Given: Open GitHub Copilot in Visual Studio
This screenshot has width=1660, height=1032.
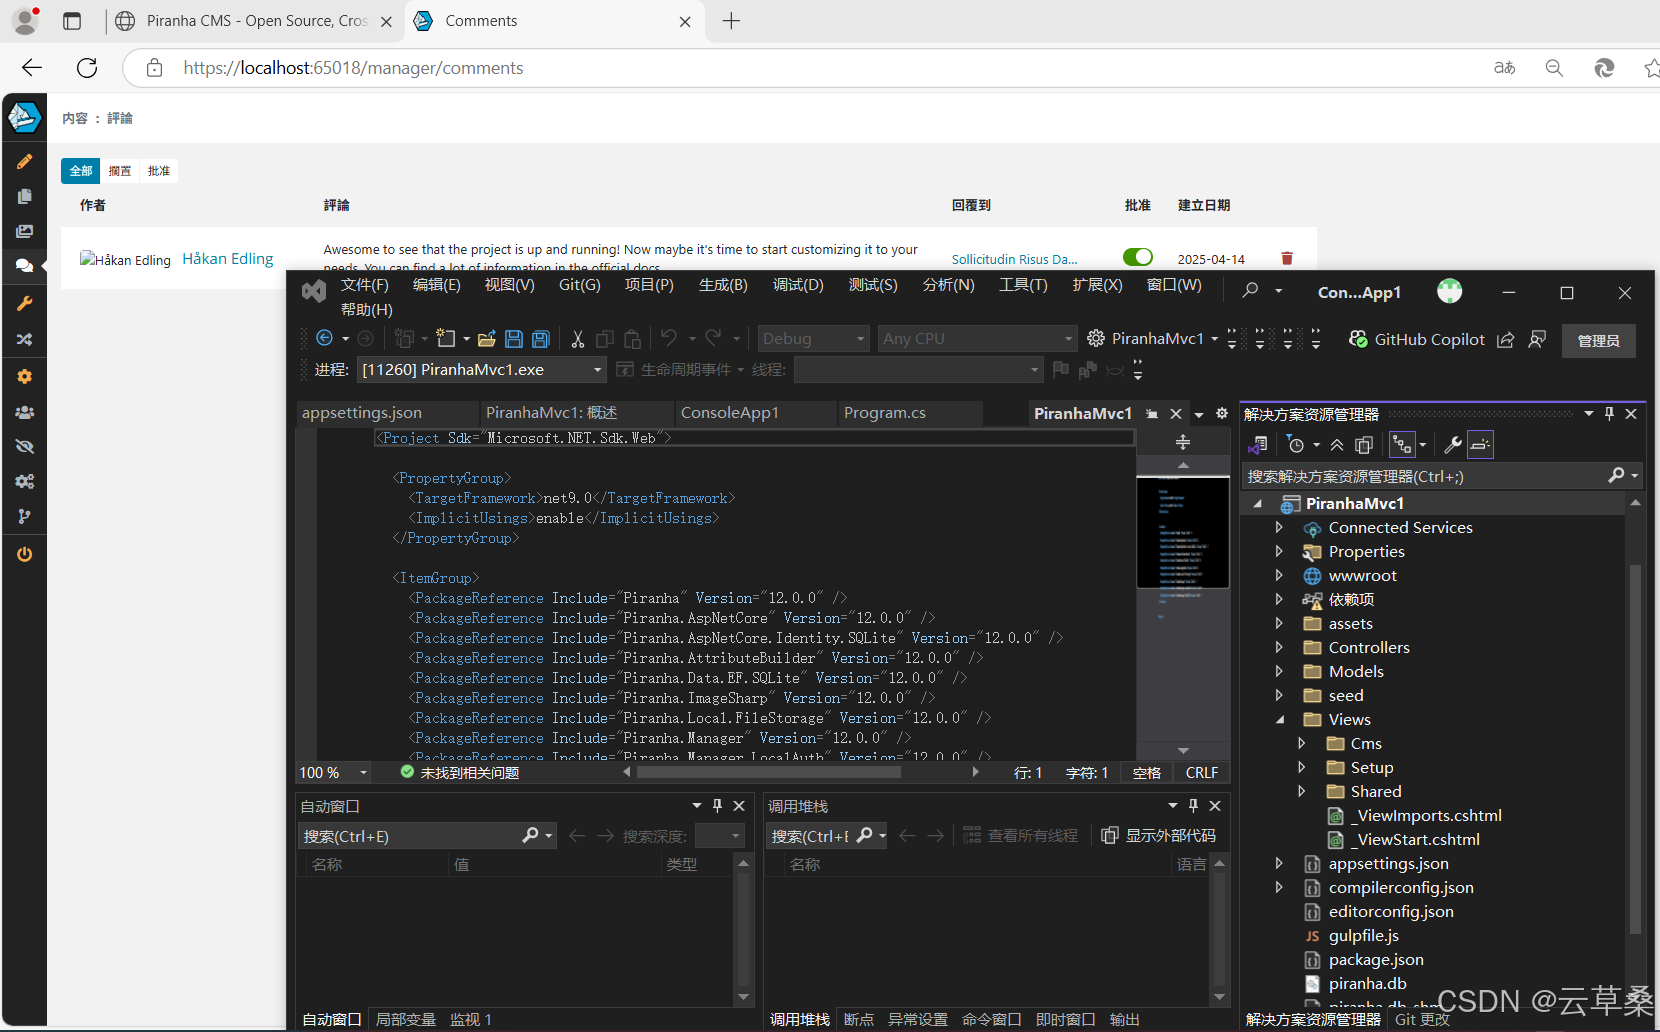Looking at the screenshot, I should click(1417, 339).
